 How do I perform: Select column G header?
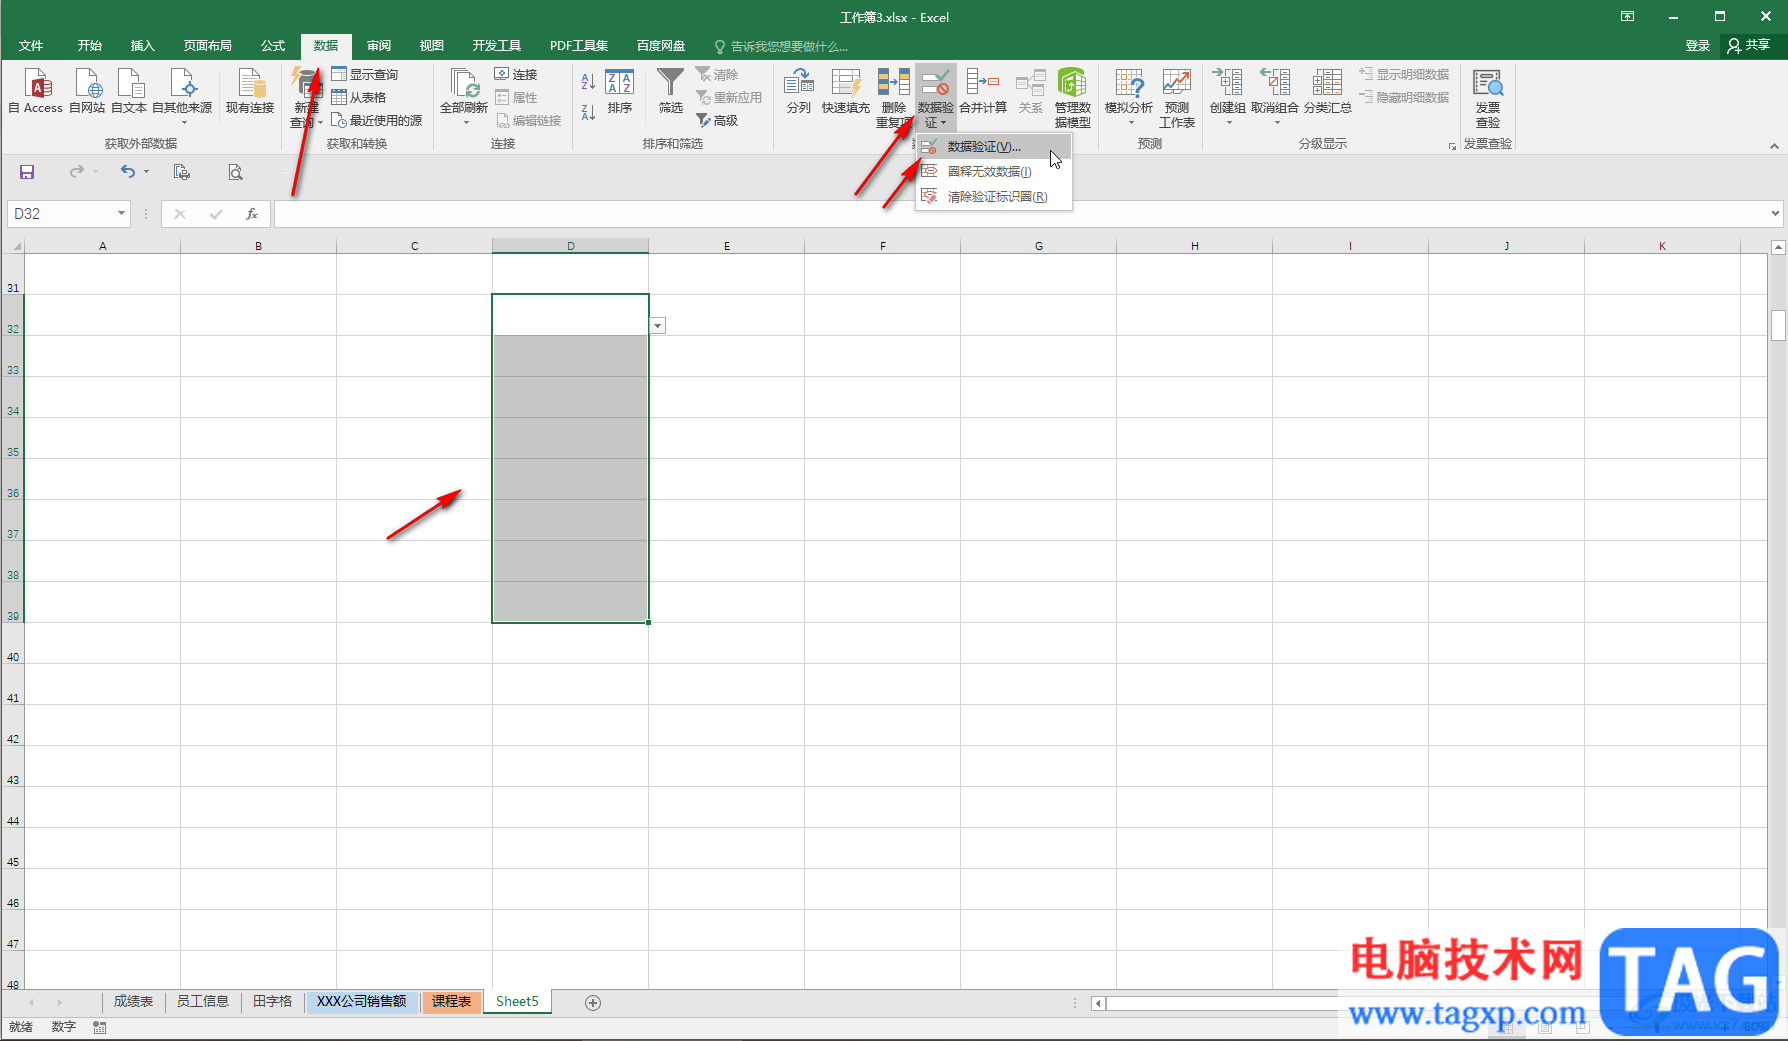pyautogui.click(x=1038, y=246)
